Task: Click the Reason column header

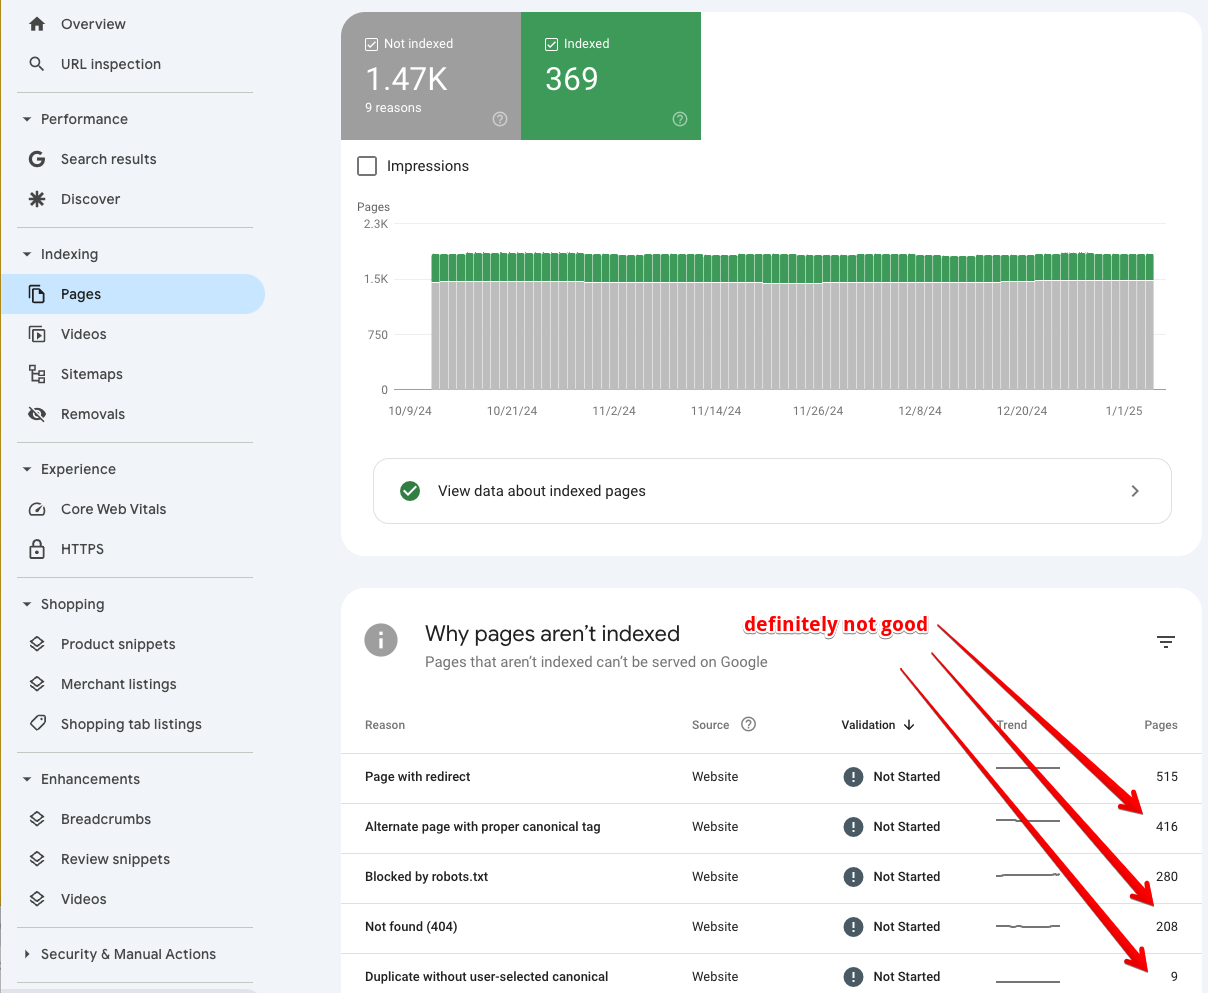Action: pyautogui.click(x=385, y=725)
